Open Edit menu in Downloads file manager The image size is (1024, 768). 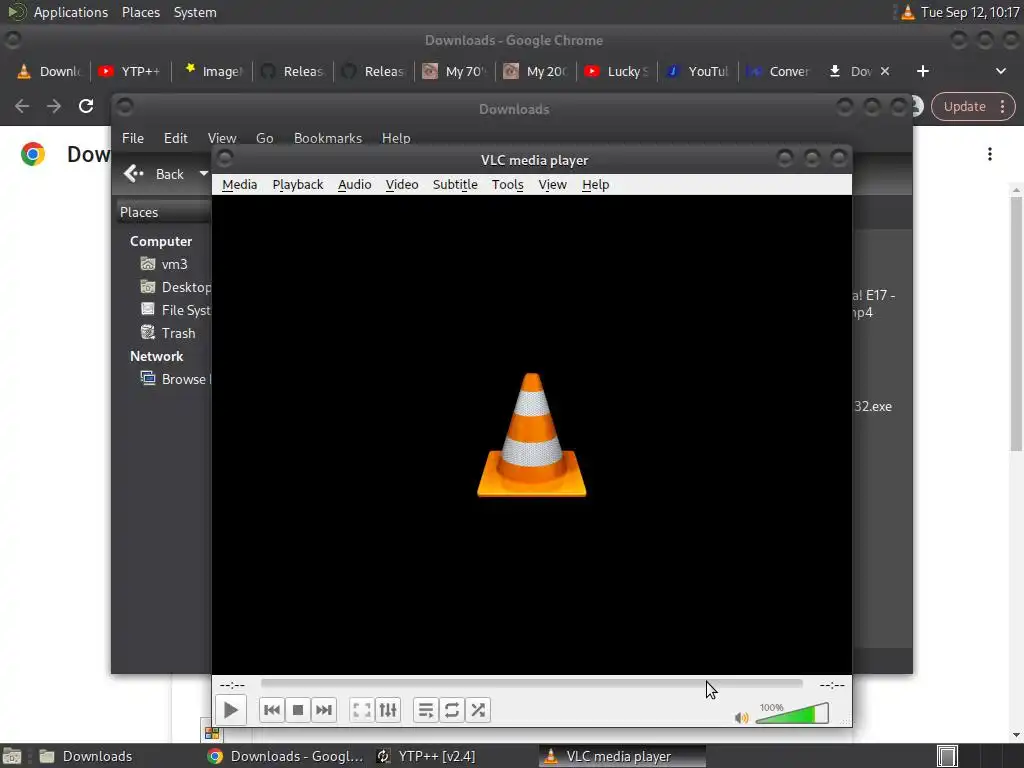click(x=176, y=138)
